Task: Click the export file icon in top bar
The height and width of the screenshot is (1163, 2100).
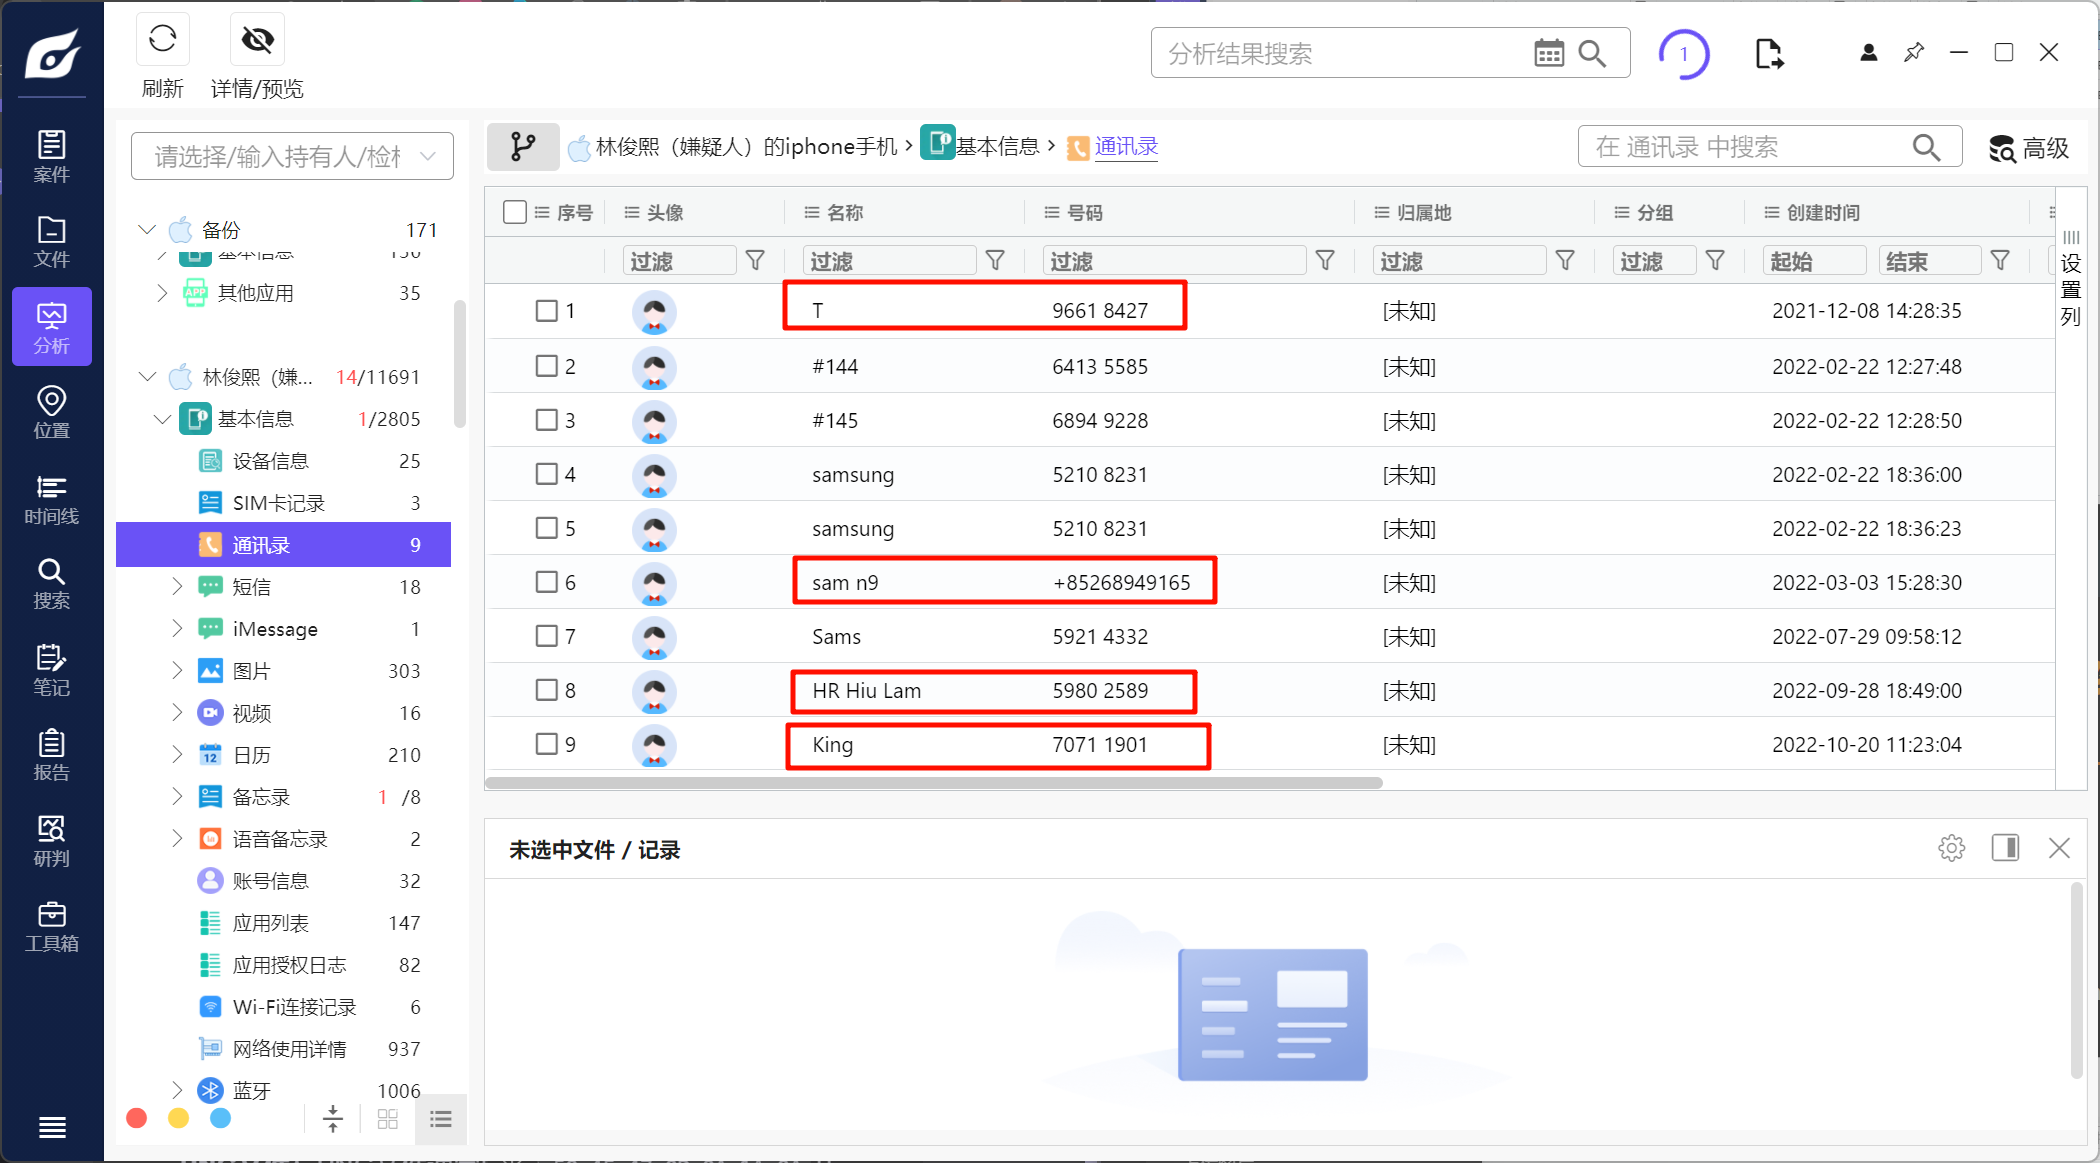Action: (x=1768, y=53)
